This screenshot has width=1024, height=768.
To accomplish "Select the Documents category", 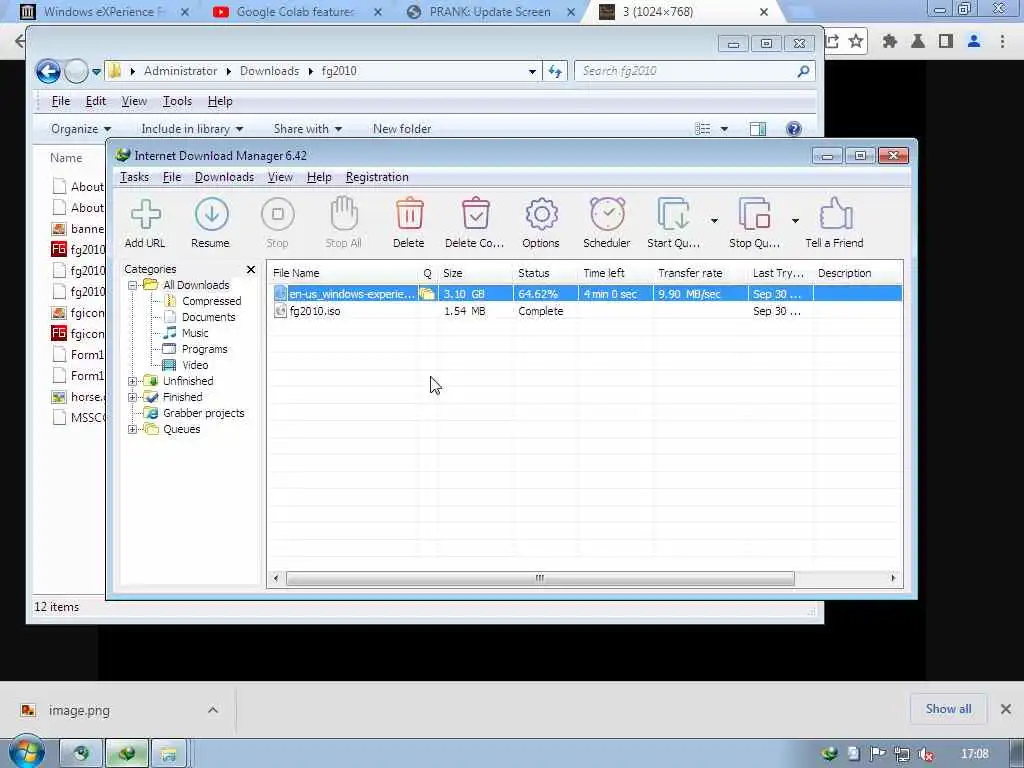I will (x=208, y=317).
